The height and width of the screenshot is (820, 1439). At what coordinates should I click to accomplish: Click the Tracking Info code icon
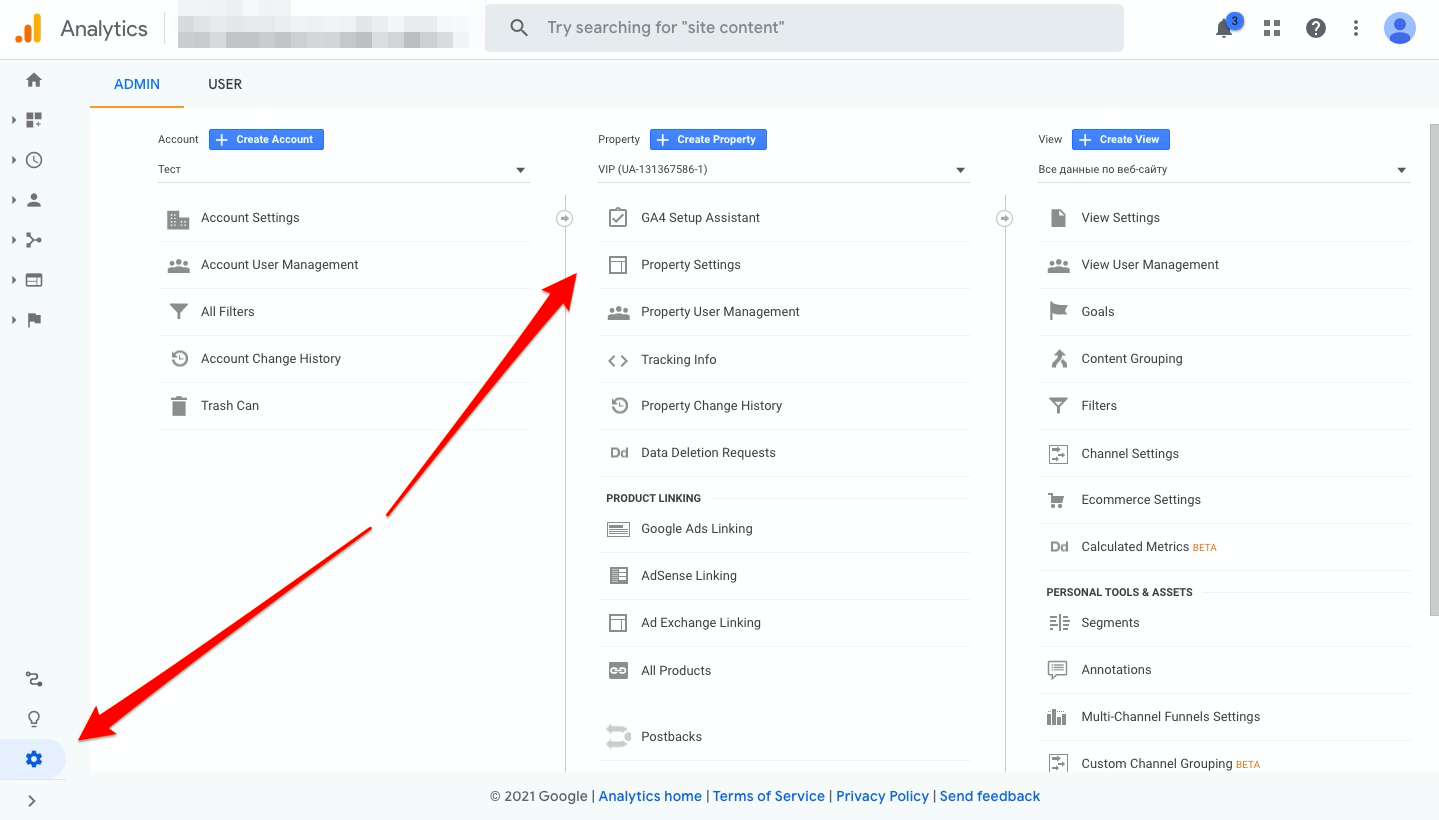pos(618,360)
